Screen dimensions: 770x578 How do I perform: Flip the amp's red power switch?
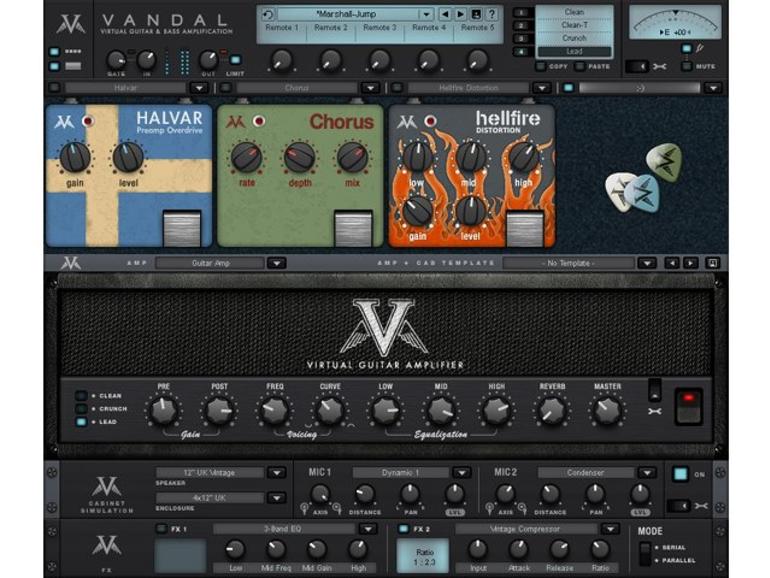click(x=688, y=406)
